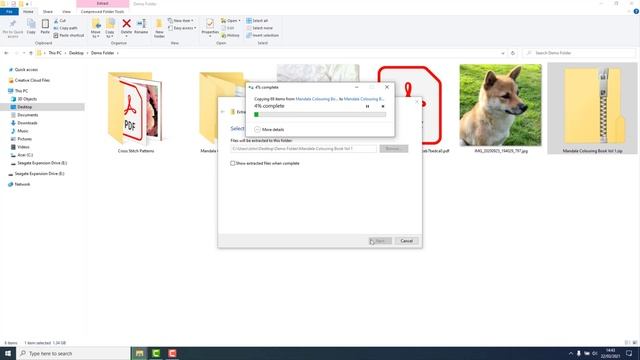The height and width of the screenshot is (360, 640).
Task: Click the green copy progress bar
Action: pos(320,115)
